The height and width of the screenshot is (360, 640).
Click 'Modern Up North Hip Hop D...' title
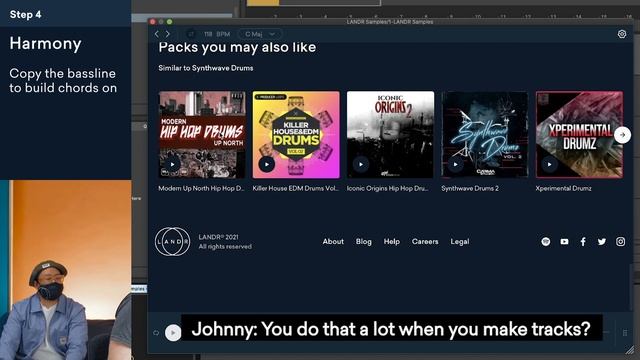(201, 188)
